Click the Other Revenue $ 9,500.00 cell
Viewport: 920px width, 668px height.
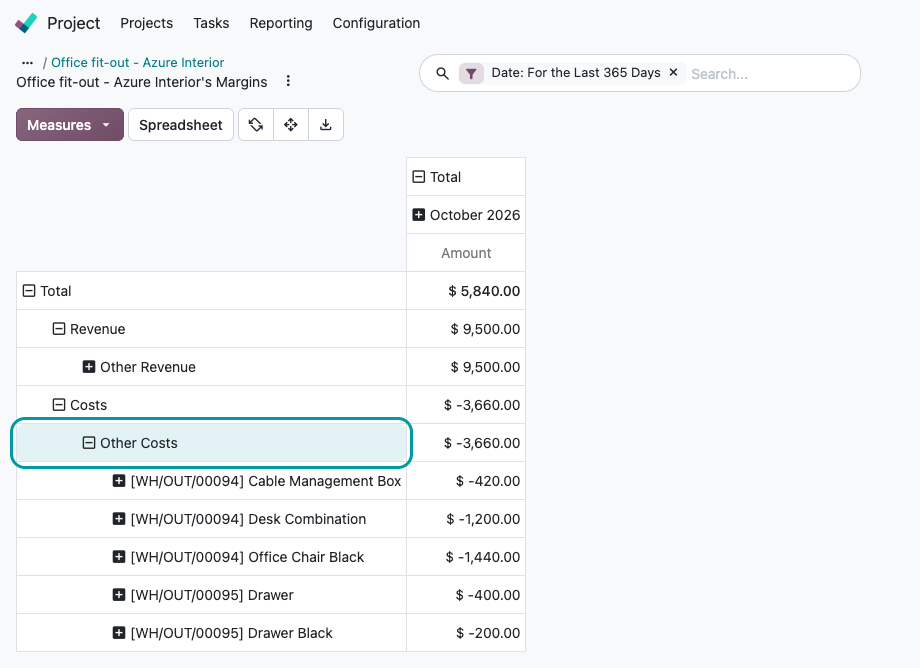[466, 367]
